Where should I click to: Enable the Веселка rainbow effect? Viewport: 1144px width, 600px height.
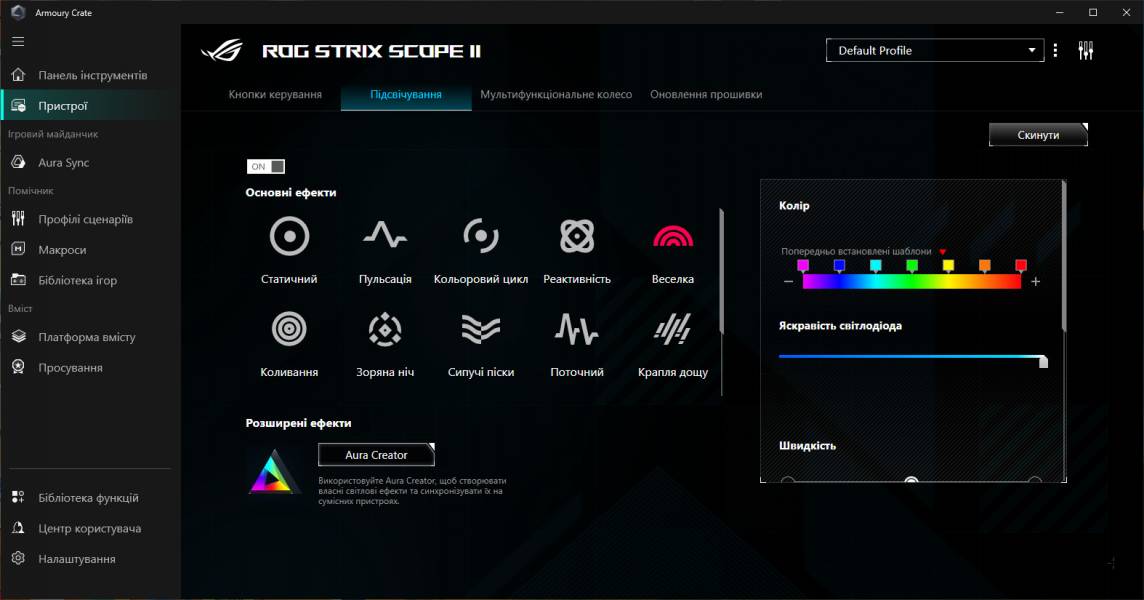(672, 237)
